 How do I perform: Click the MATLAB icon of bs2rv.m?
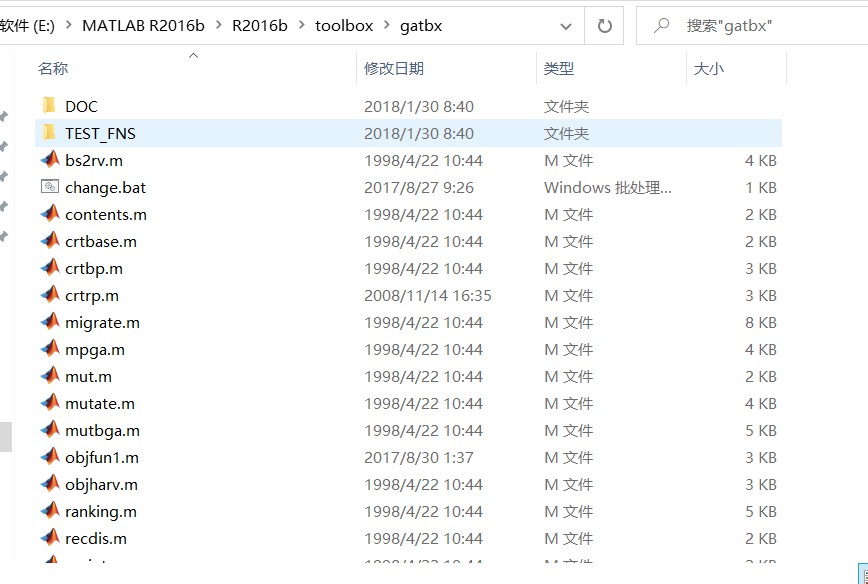(50, 159)
